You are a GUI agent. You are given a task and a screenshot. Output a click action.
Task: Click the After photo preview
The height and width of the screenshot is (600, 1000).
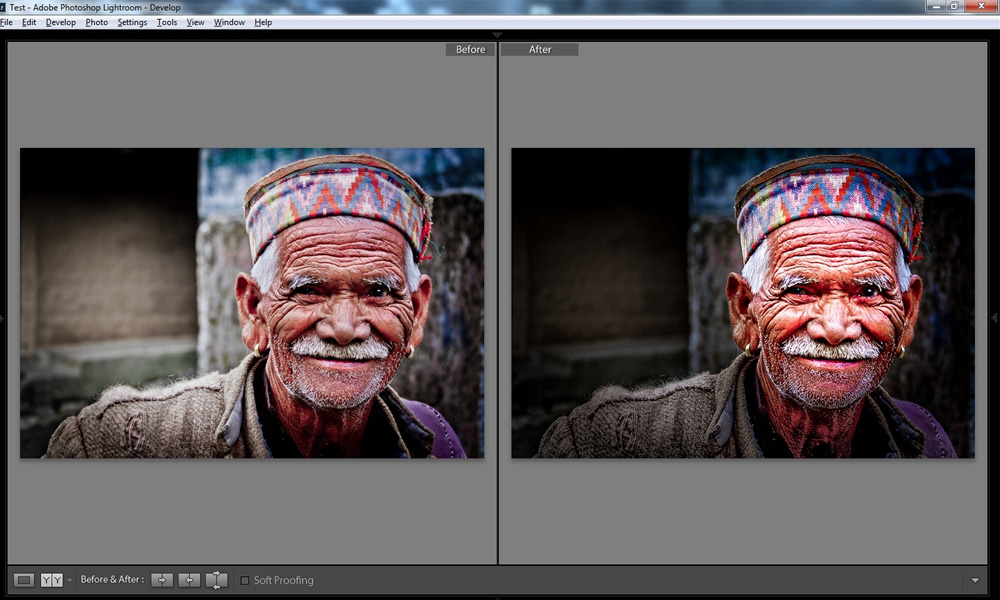coord(743,303)
